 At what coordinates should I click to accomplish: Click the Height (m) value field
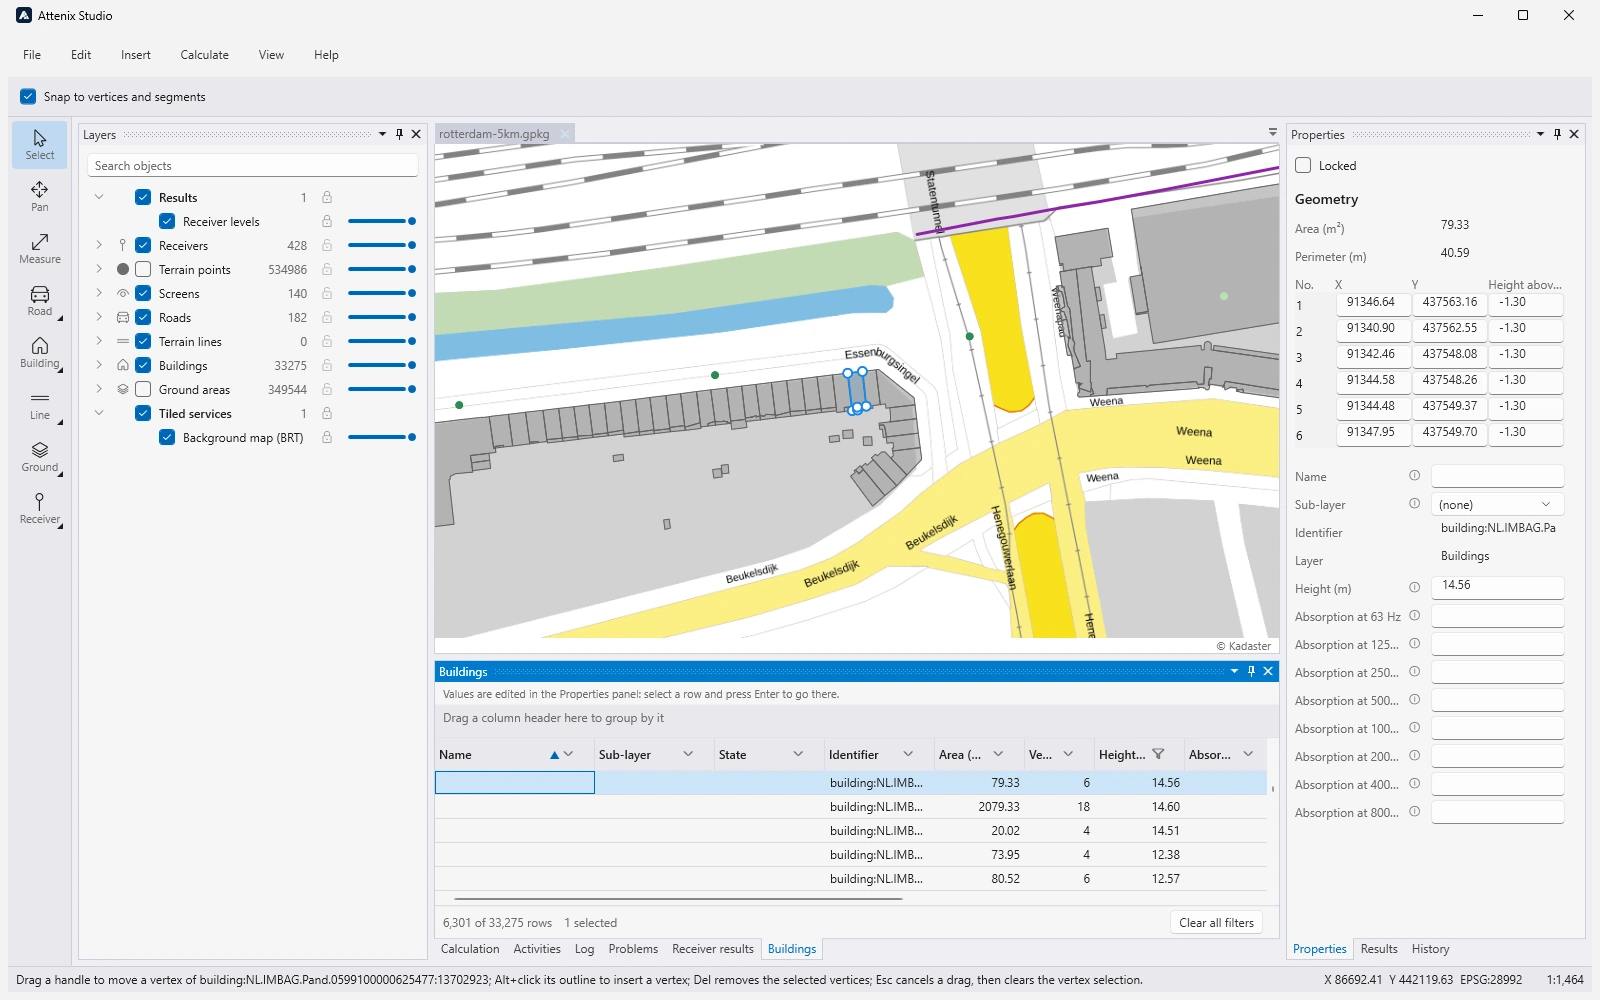(1497, 586)
